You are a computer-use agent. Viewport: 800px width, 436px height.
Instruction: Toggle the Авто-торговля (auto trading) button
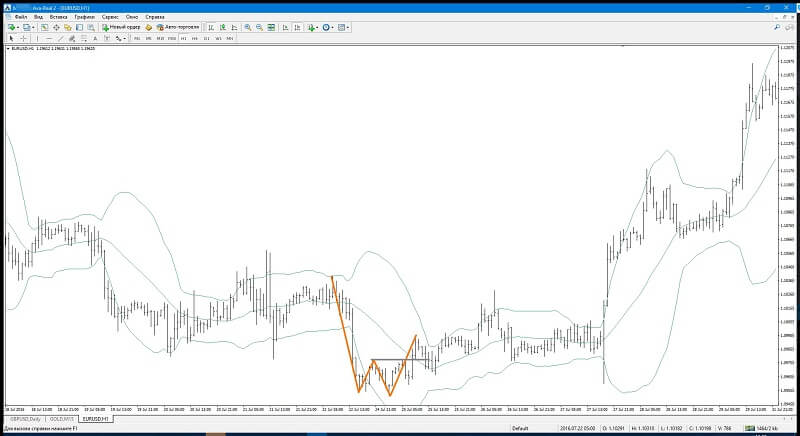[178, 27]
